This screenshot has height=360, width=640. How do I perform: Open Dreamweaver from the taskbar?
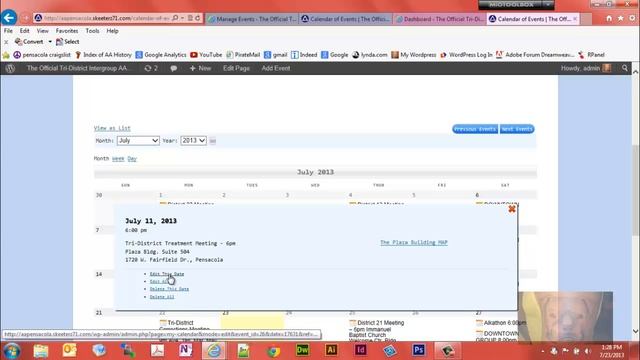[302, 351]
